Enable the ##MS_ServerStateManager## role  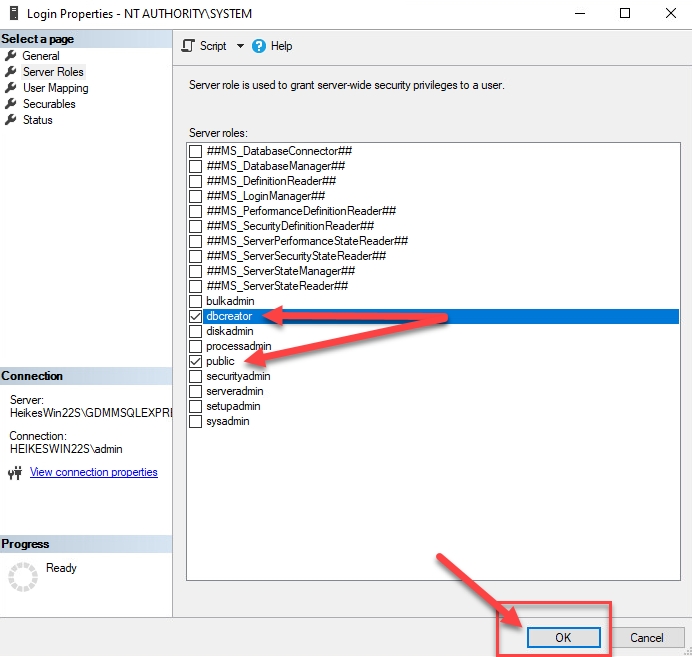[x=196, y=271]
